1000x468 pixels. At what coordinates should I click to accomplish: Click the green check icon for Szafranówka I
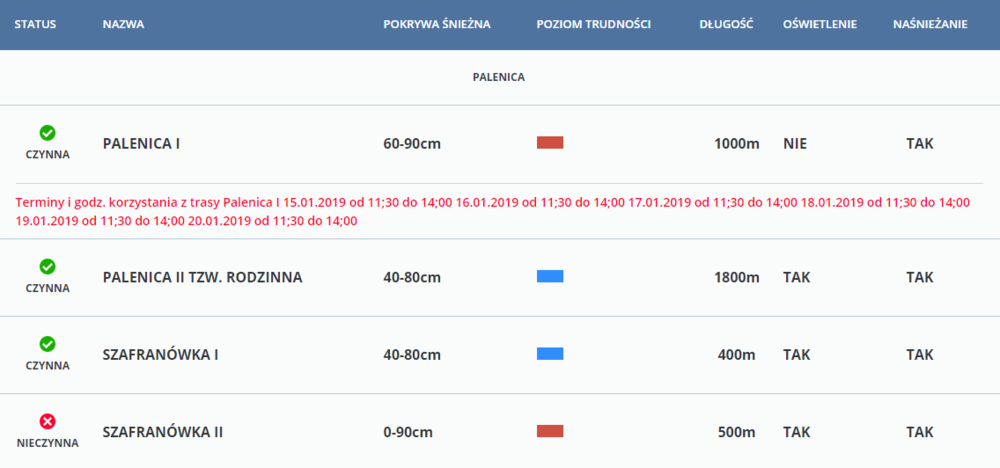[x=47, y=344]
